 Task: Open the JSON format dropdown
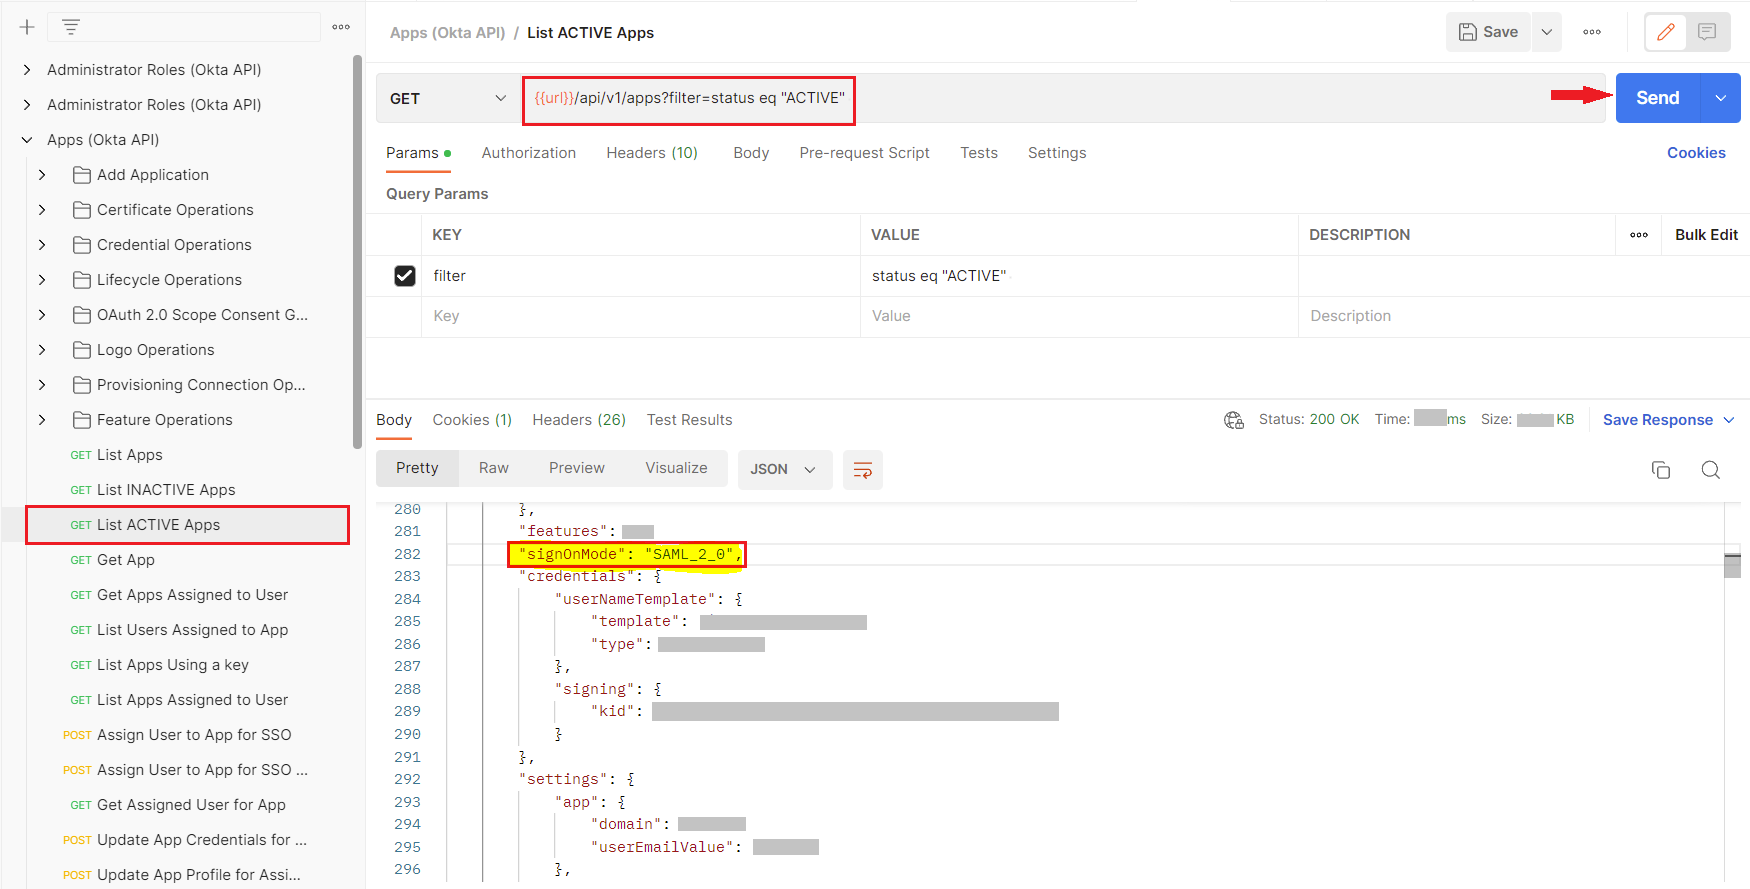pyautogui.click(x=784, y=470)
